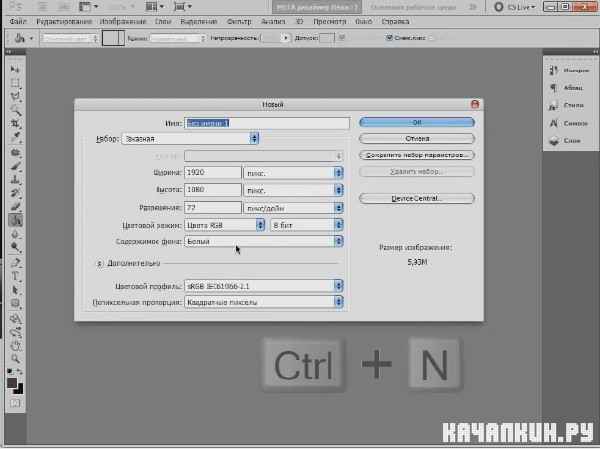The width and height of the screenshot is (600, 449).
Task: Select the Hand tool
Action: tap(15, 346)
